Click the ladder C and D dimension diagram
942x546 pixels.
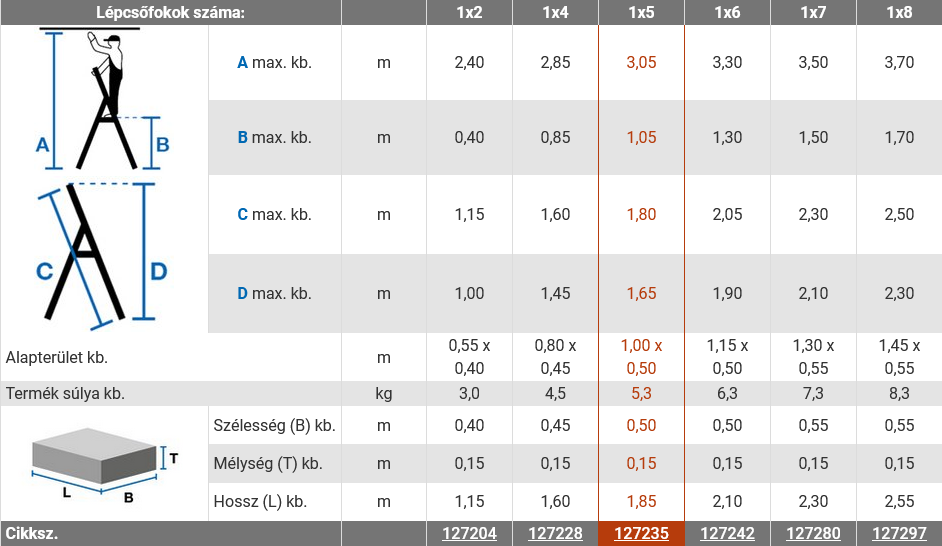point(101,257)
